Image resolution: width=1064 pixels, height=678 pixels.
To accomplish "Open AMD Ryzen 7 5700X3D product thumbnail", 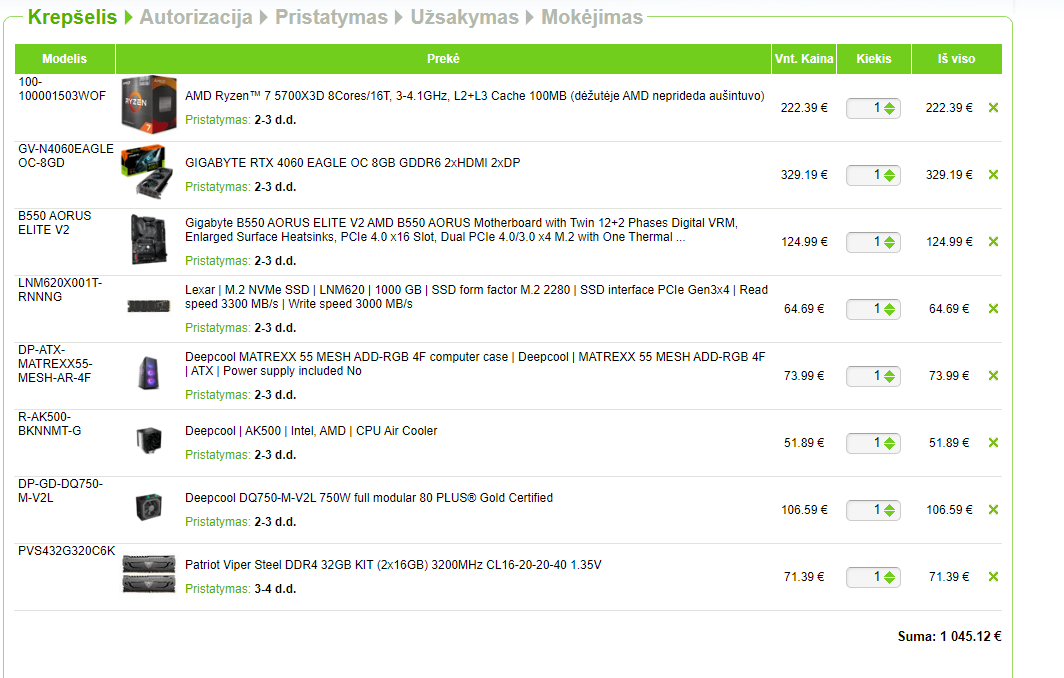I will point(149,105).
